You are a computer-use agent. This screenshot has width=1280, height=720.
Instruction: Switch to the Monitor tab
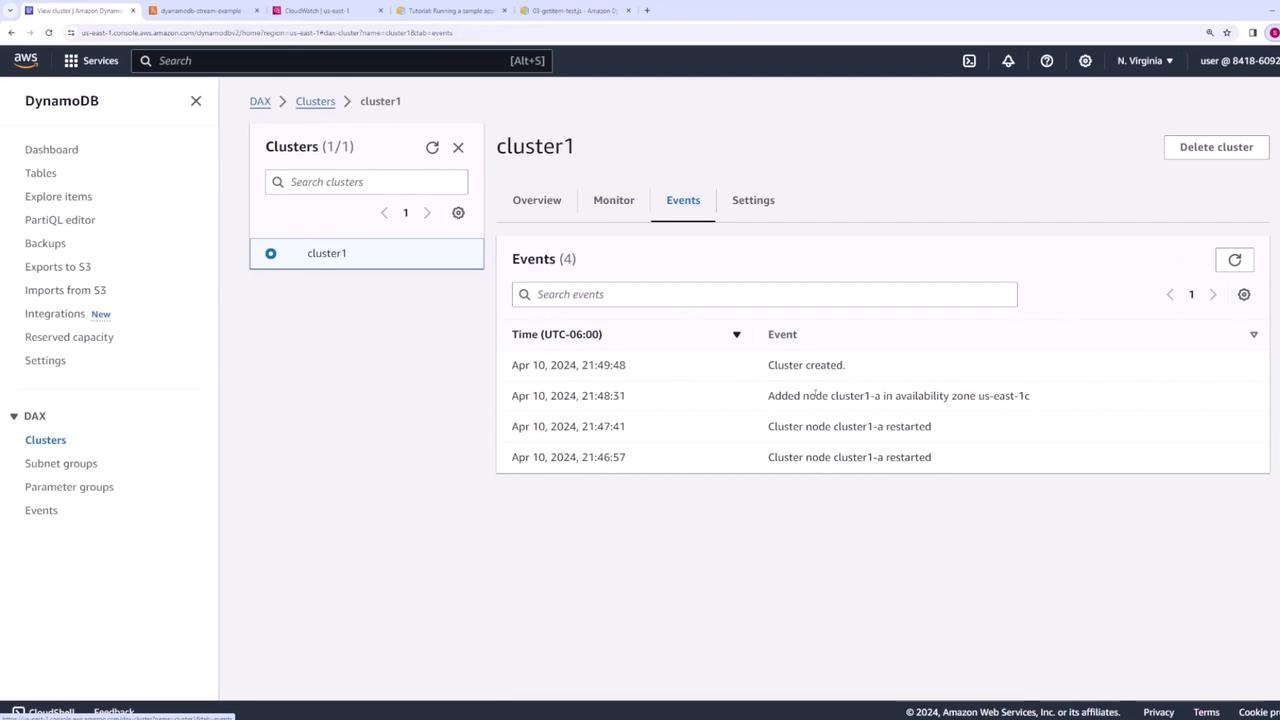point(614,201)
